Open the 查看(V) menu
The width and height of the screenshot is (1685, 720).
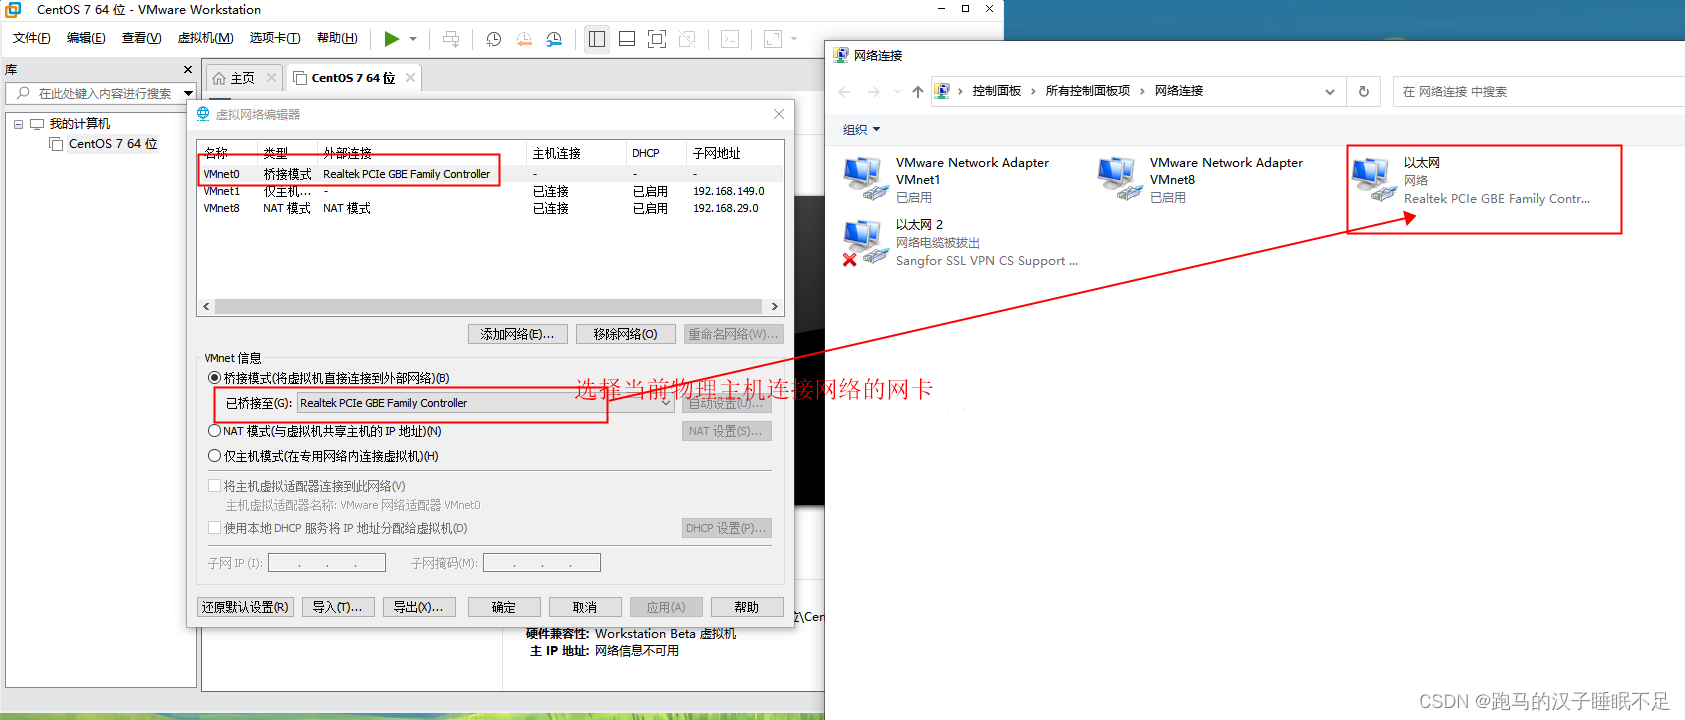[x=141, y=38]
